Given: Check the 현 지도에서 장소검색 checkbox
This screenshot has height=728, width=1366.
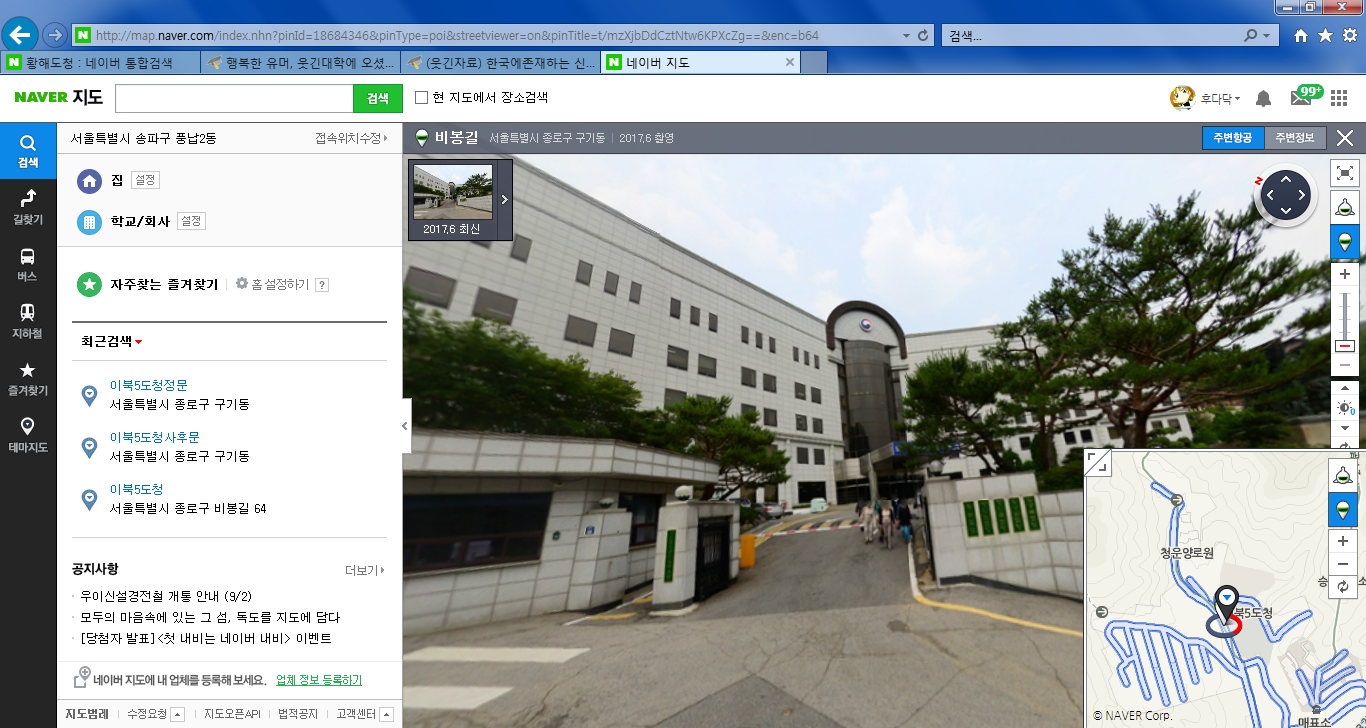Looking at the screenshot, I should 422,98.
